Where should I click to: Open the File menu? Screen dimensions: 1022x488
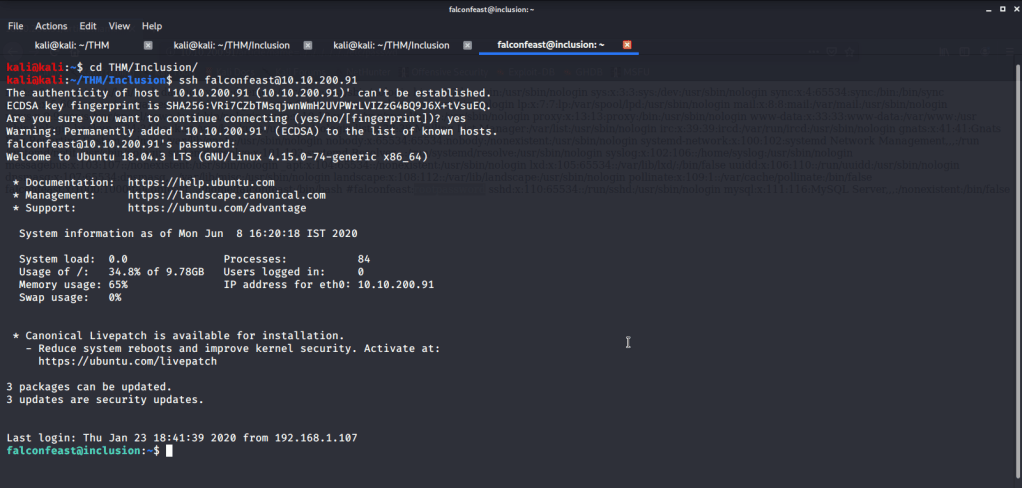coord(15,25)
